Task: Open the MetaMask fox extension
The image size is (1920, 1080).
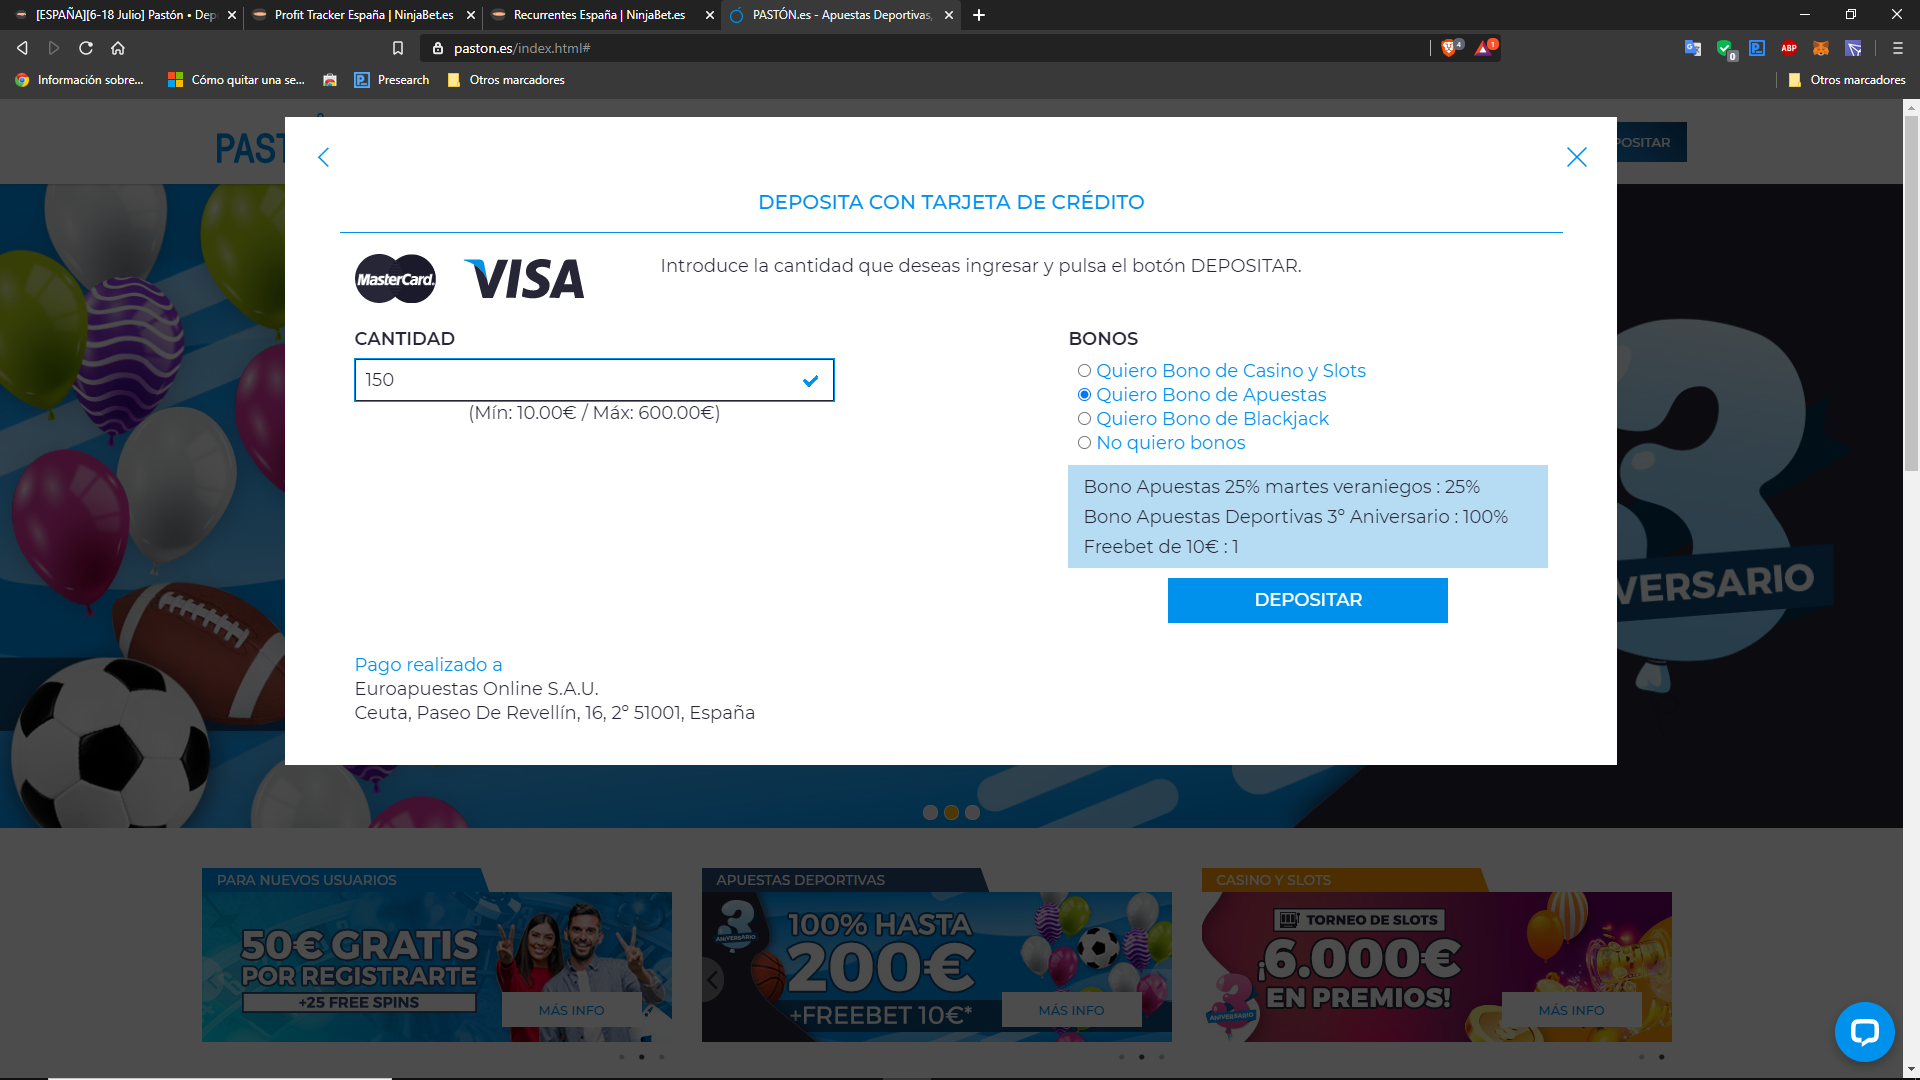Action: point(1821,48)
